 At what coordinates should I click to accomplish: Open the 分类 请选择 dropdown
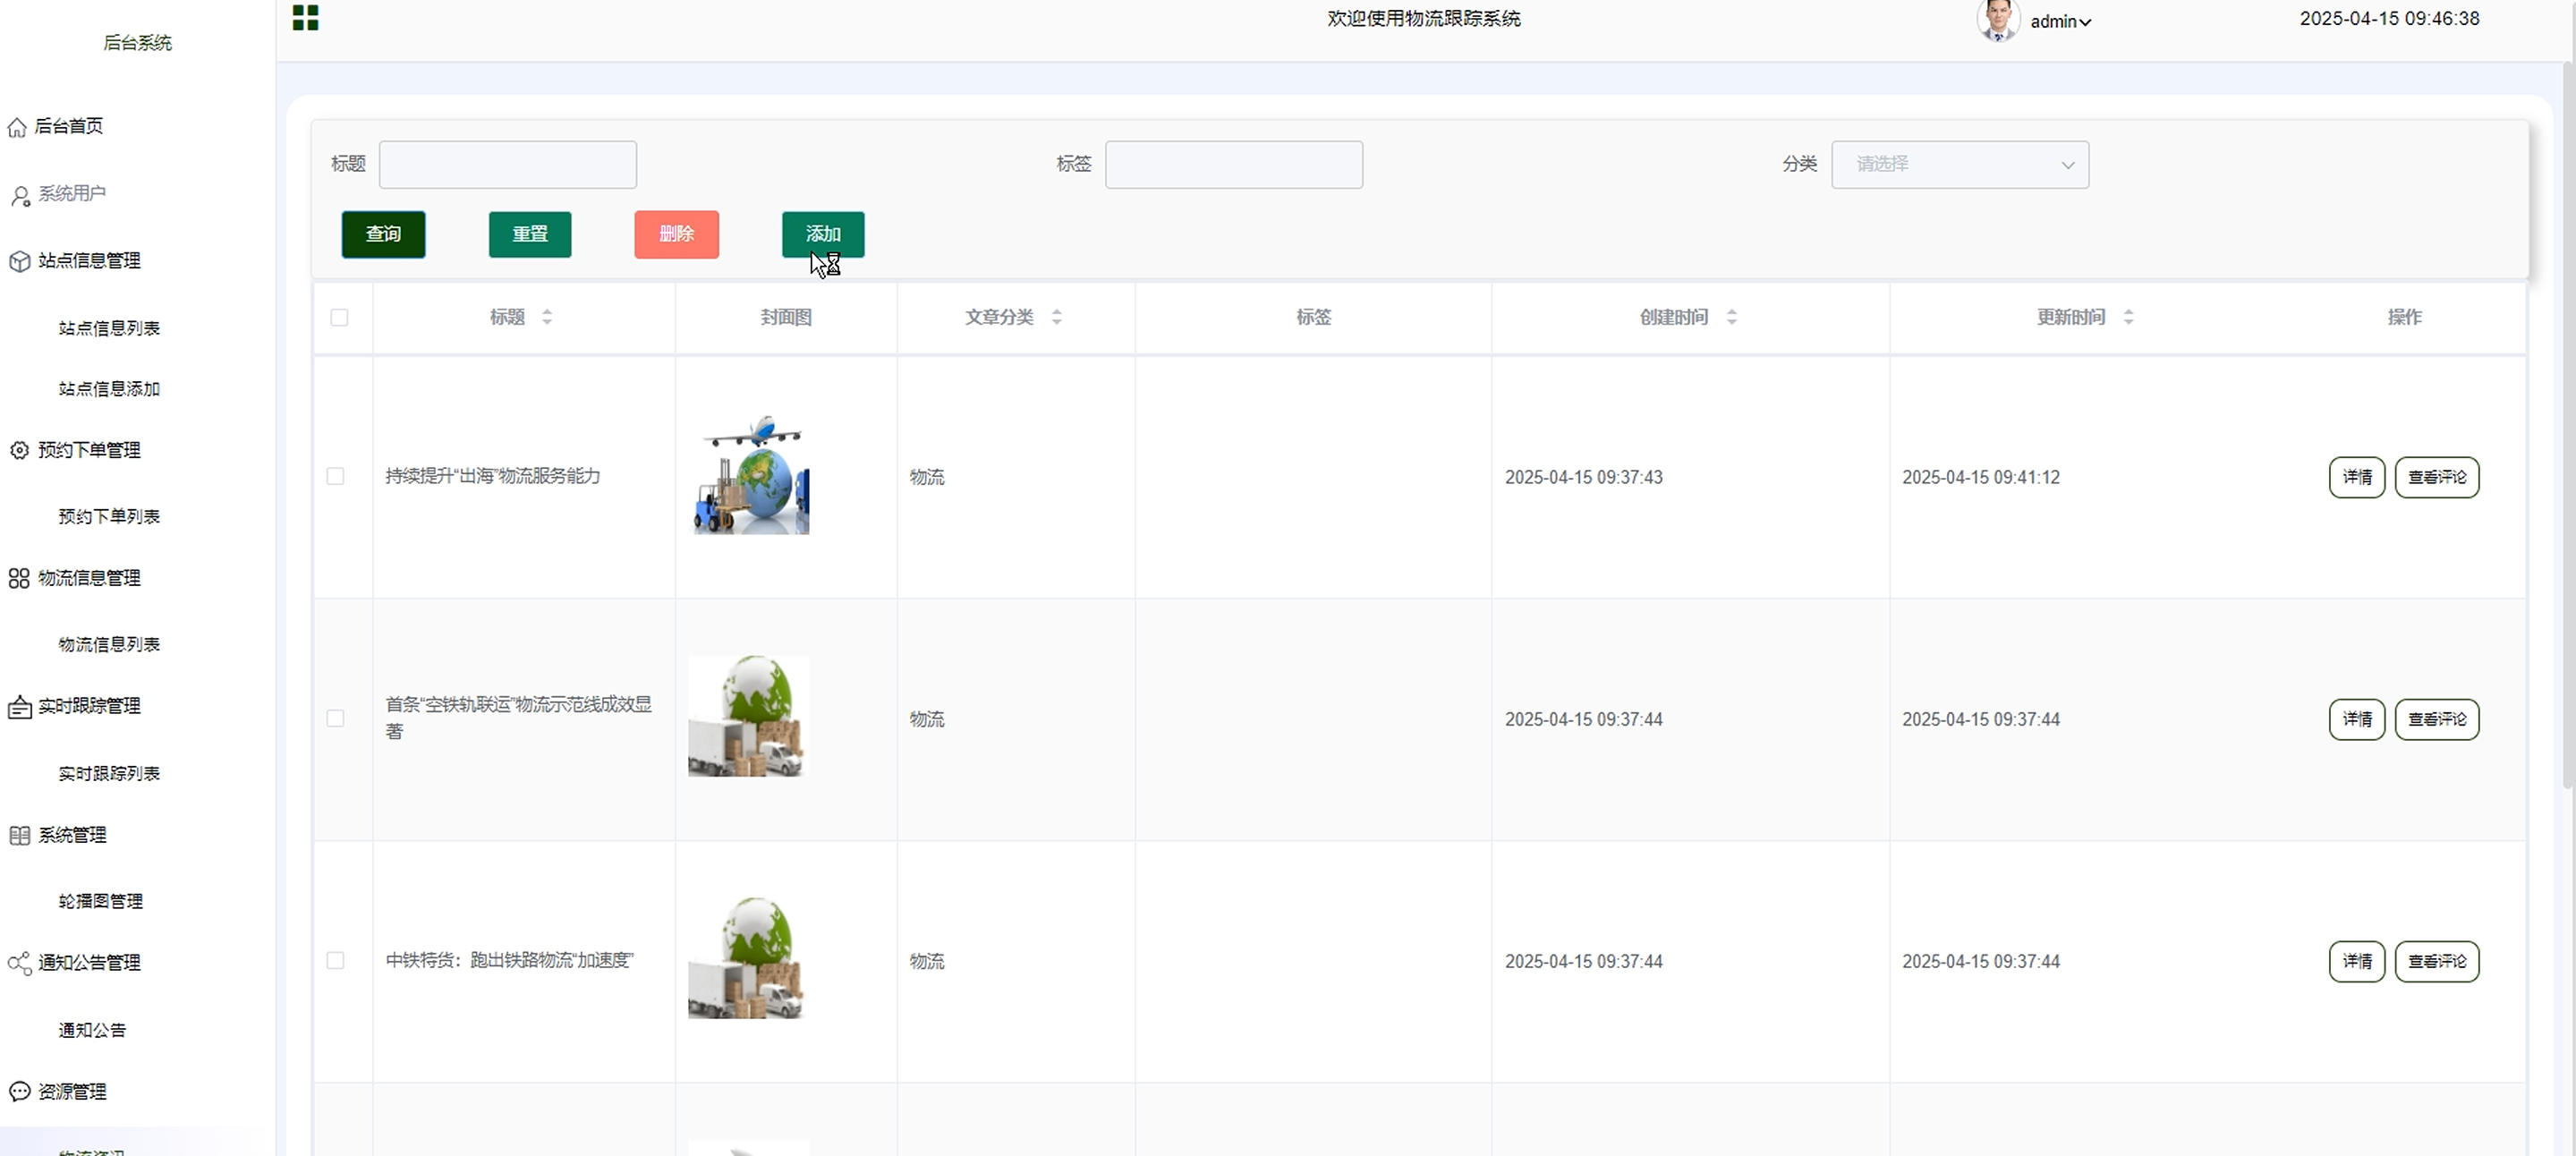click(x=1959, y=165)
